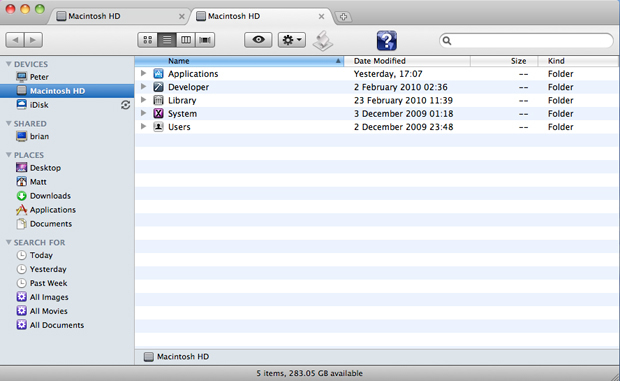620x381 pixels.
Task: Switch to column view
Action: point(186,40)
